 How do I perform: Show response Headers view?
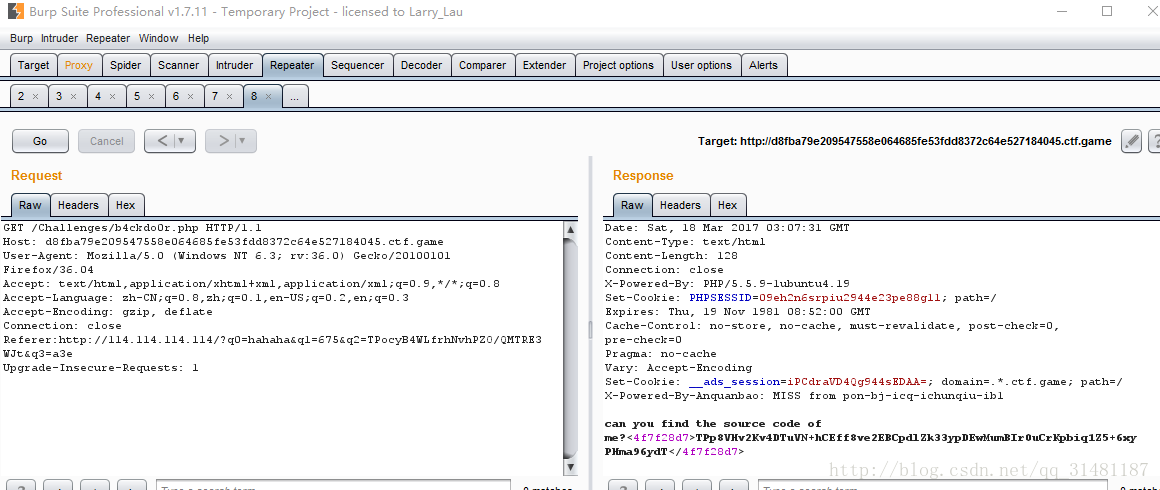pyautogui.click(x=680, y=205)
